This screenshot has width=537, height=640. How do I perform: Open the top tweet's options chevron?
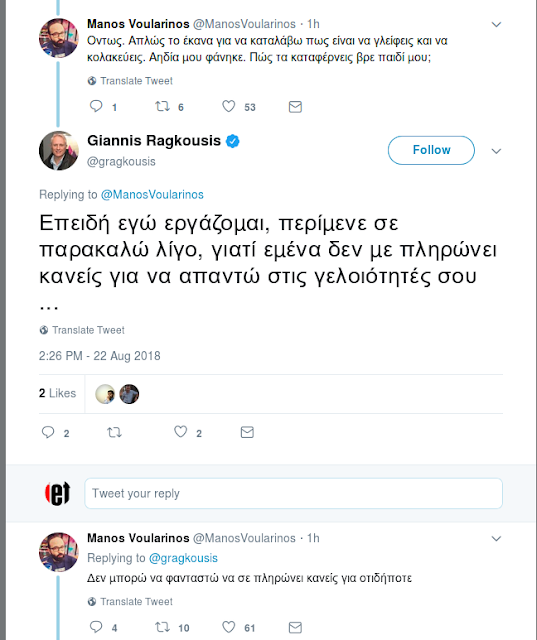coord(496,24)
